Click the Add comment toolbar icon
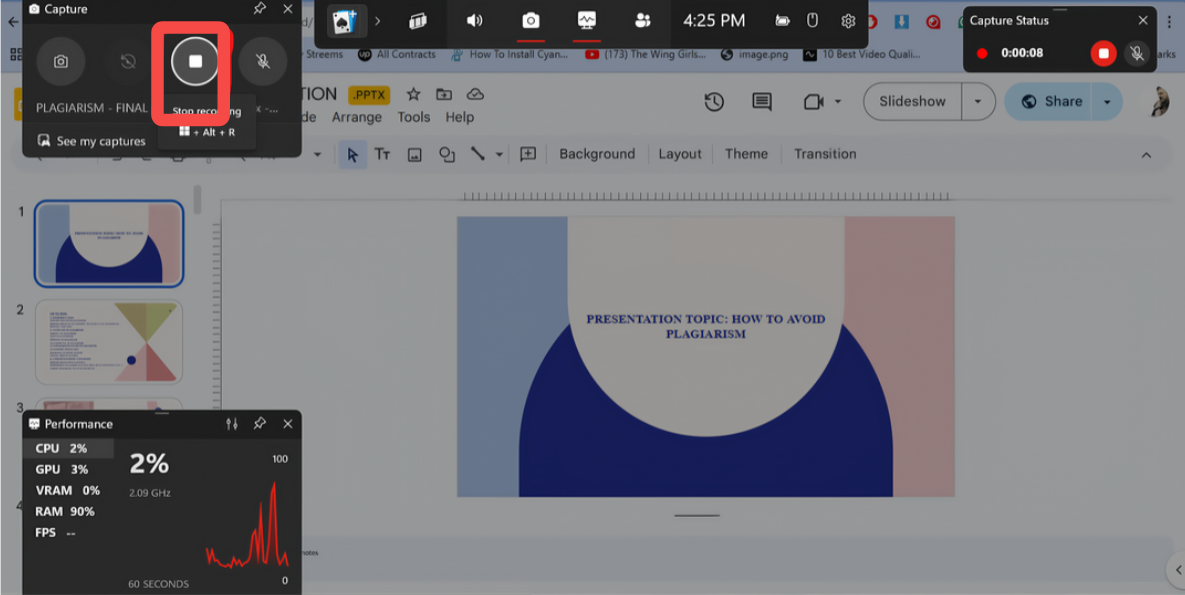This screenshot has width=1185, height=595. (x=528, y=154)
